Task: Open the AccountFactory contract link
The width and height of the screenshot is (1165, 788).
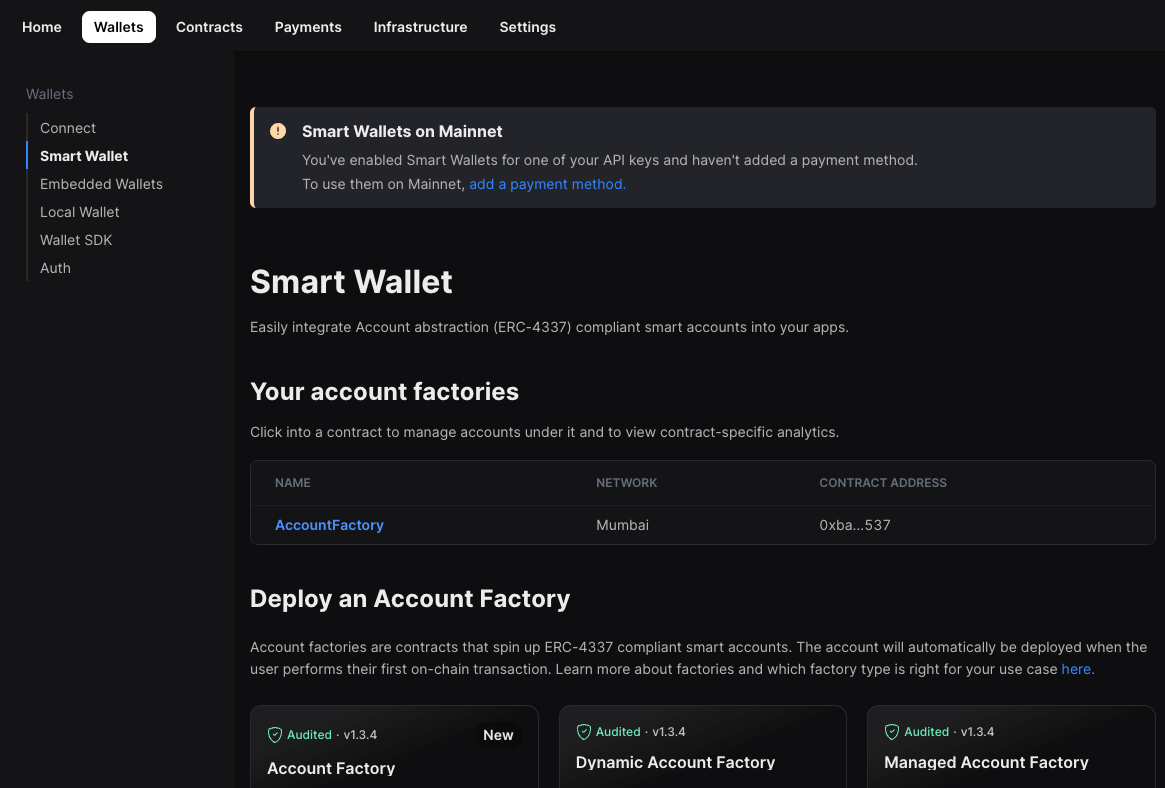Action: (x=329, y=525)
